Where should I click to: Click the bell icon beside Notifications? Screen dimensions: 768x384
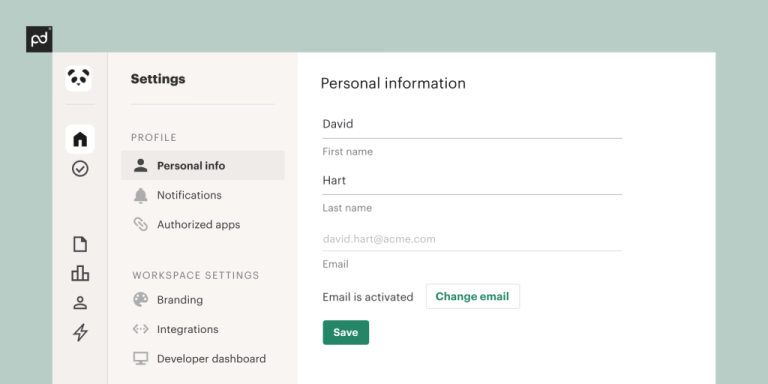tap(141, 195)
